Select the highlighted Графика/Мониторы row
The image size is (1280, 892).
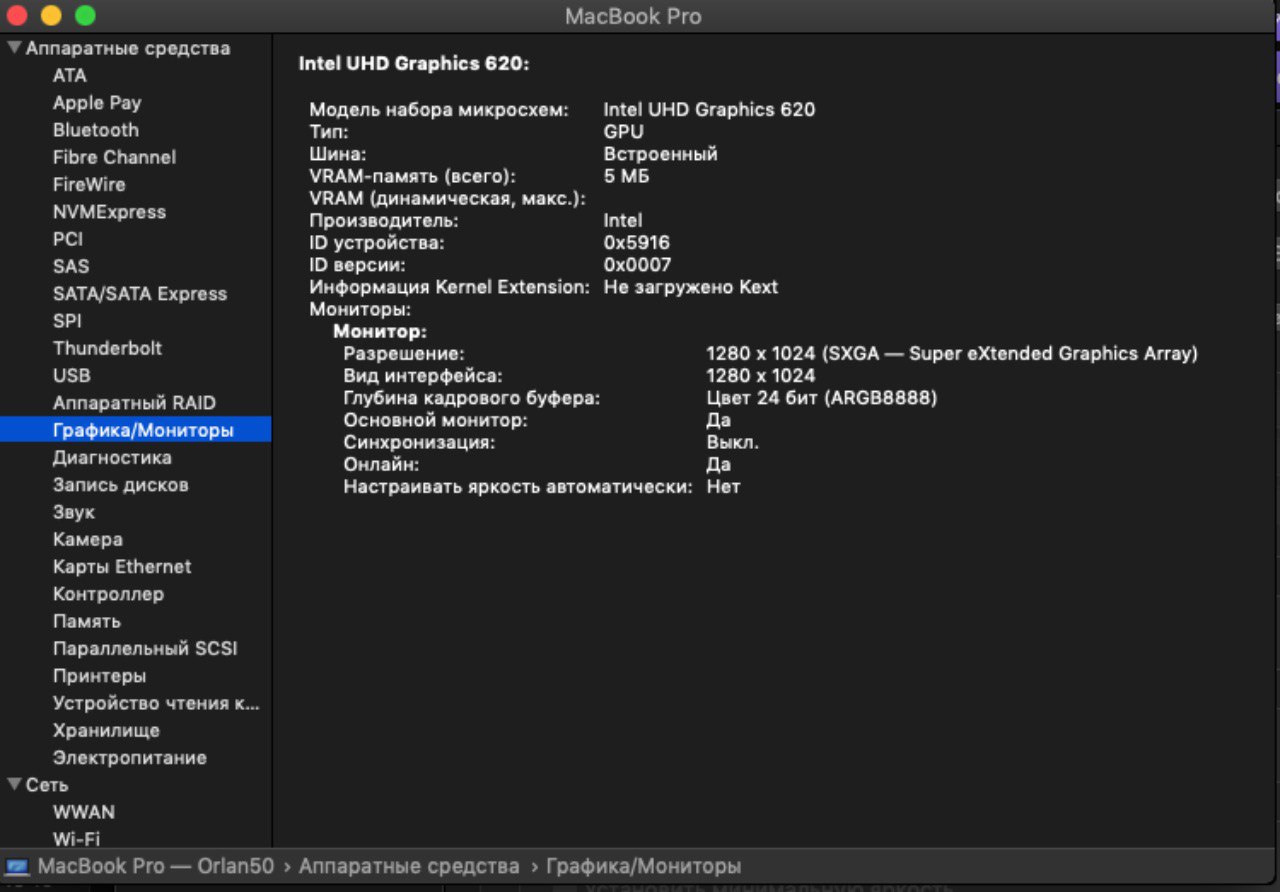[x=135, y=430]
